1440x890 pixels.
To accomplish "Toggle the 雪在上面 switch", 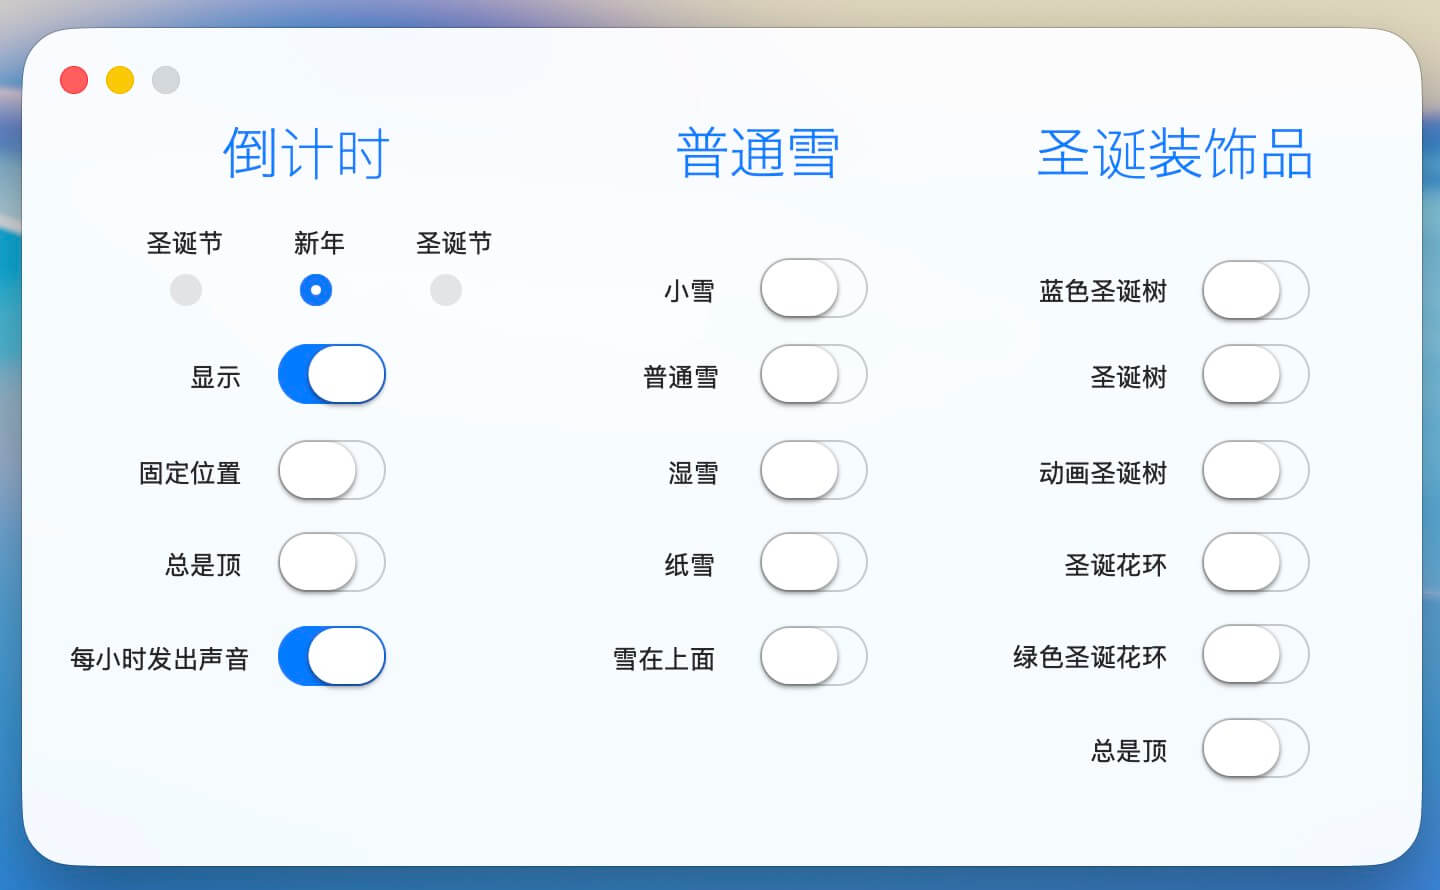I will (813, 656).
